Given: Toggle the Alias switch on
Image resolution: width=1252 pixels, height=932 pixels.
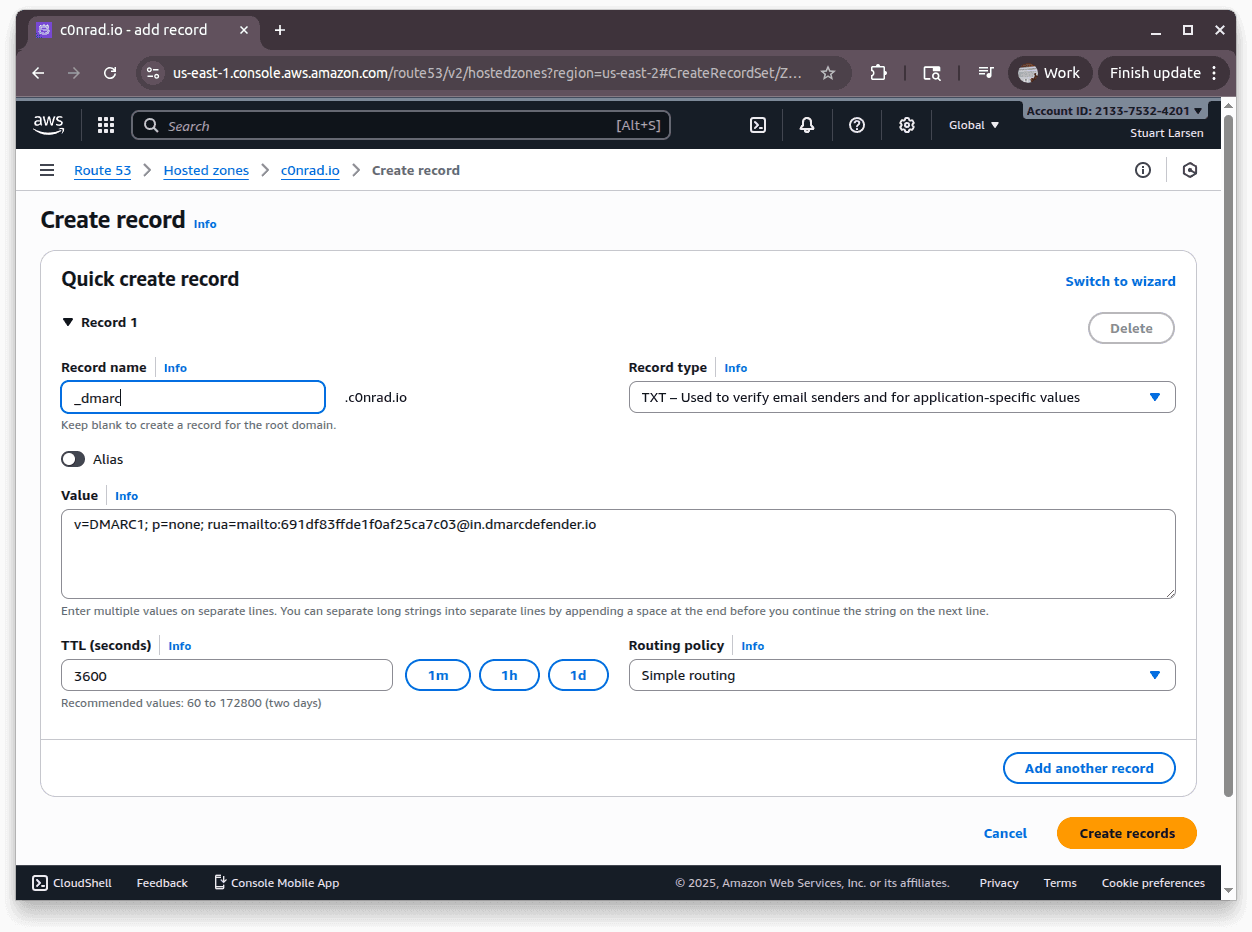Looking at the screenshot, I should click(73, 458).
